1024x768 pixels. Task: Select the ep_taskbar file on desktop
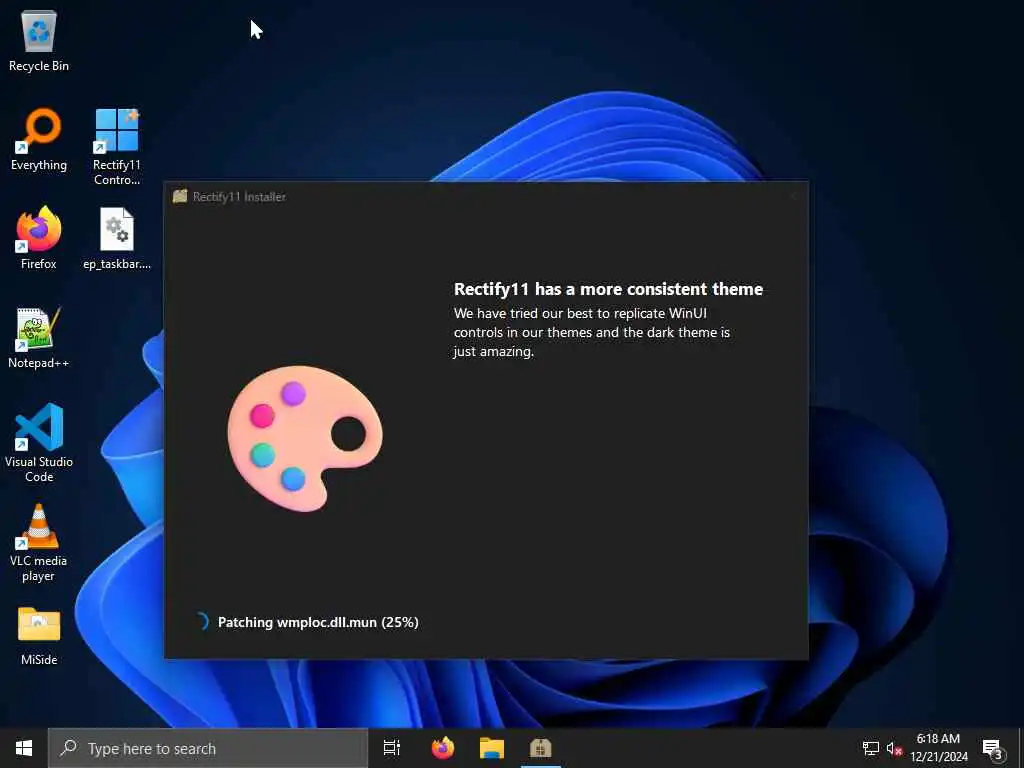(x=117, y=238)
